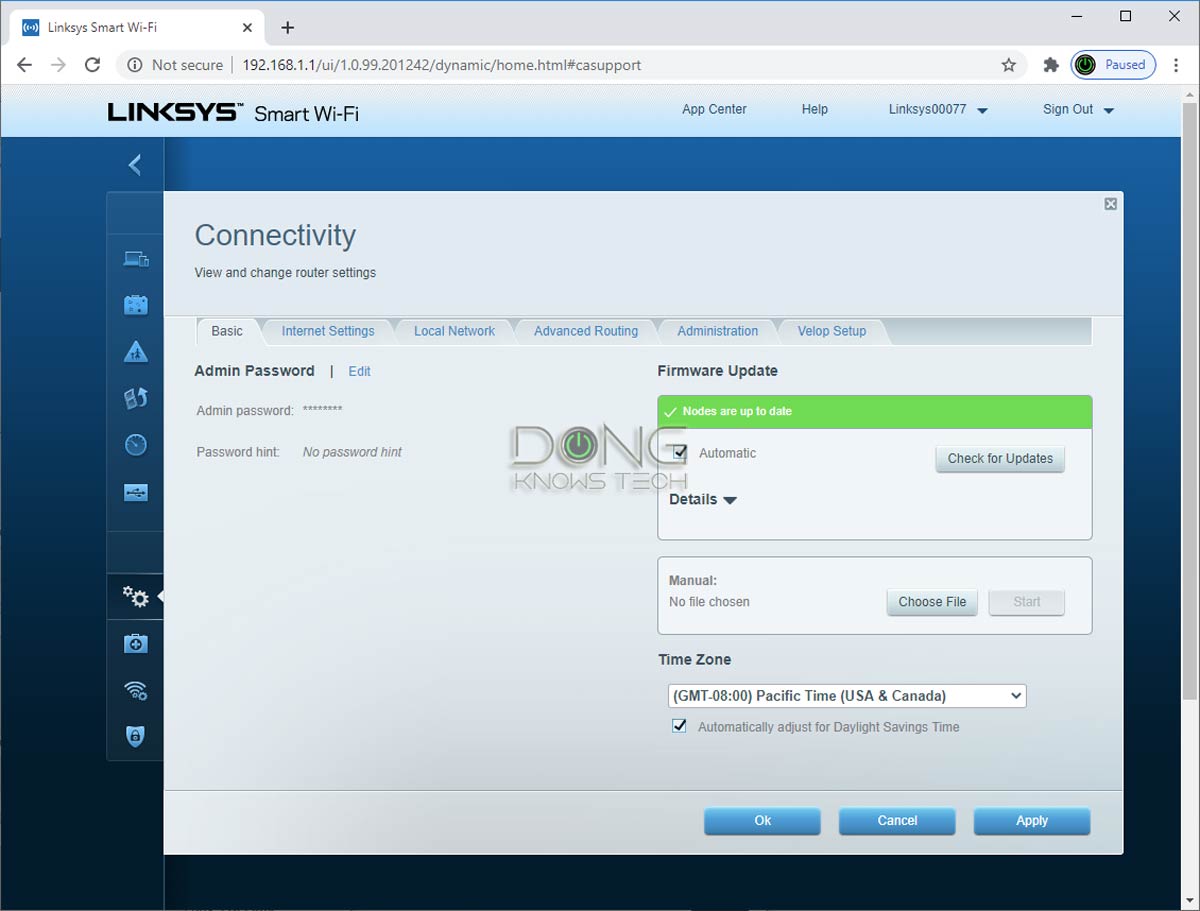Collapse the sidebar with the left arrow
Screen dimensions: 1200x911
(135, 165)
